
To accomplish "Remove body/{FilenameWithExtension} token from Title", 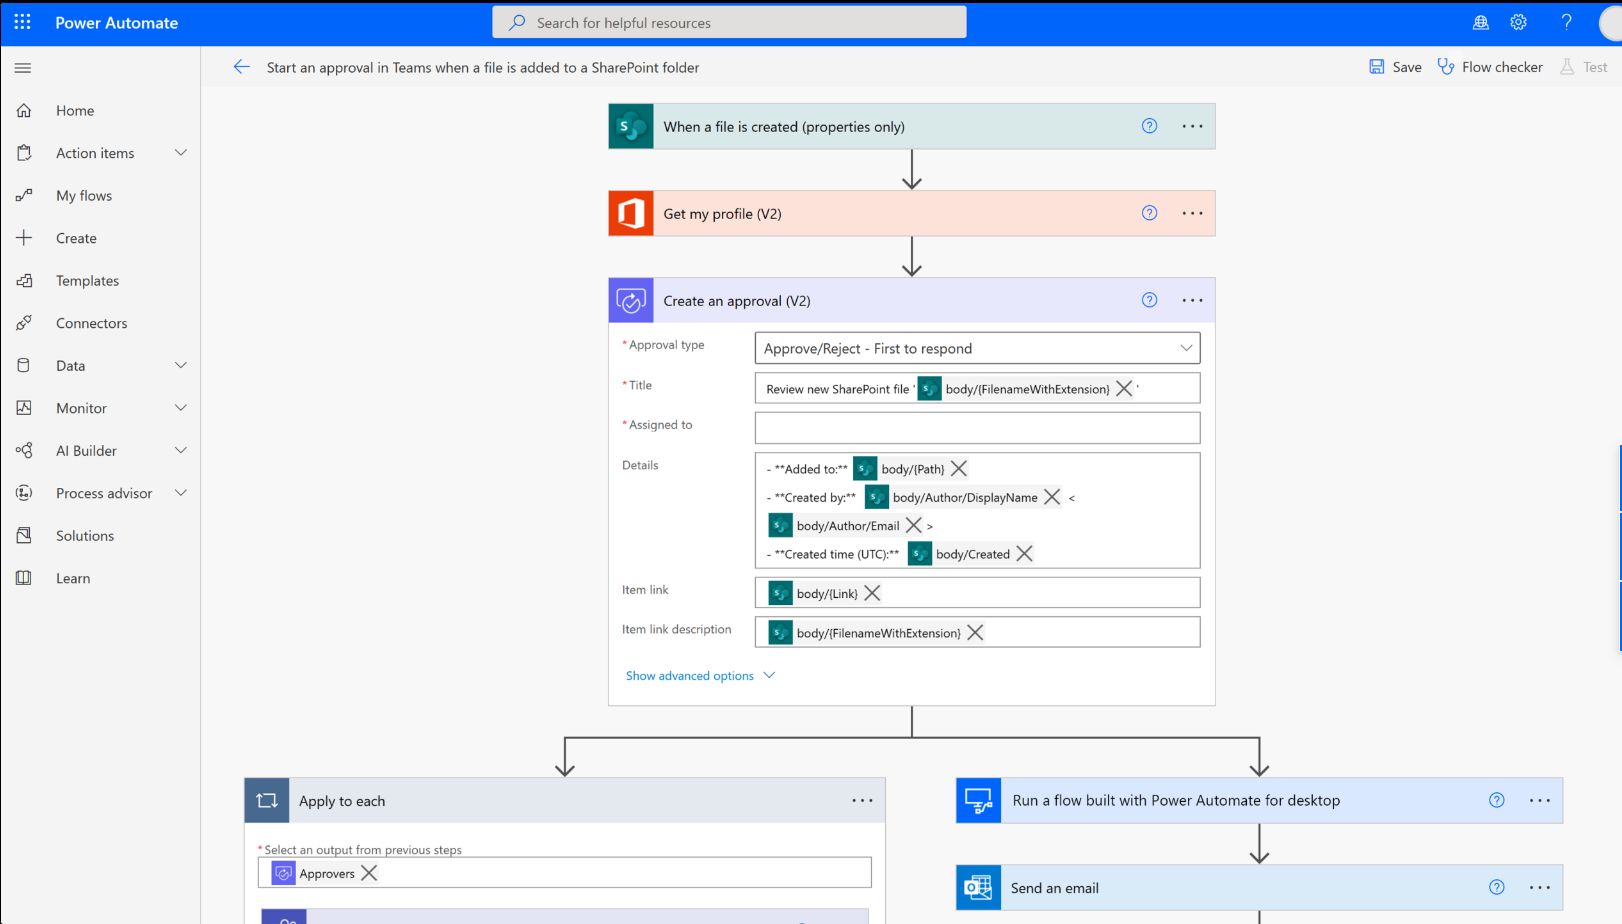I will [x=1124, y=389].
